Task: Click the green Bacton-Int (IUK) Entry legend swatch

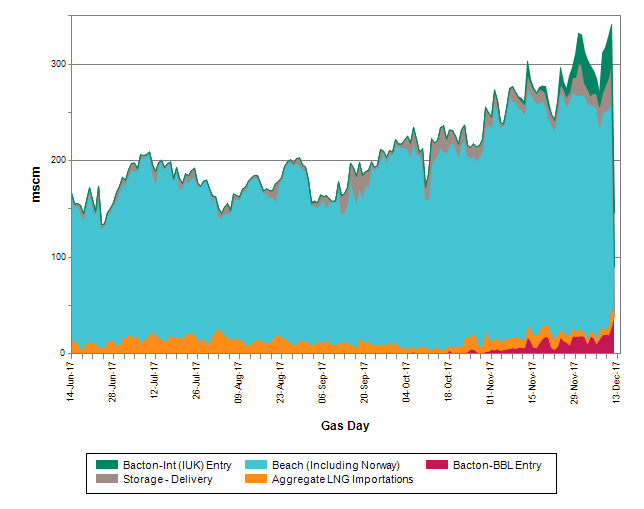Action: (x=108, y=465)
